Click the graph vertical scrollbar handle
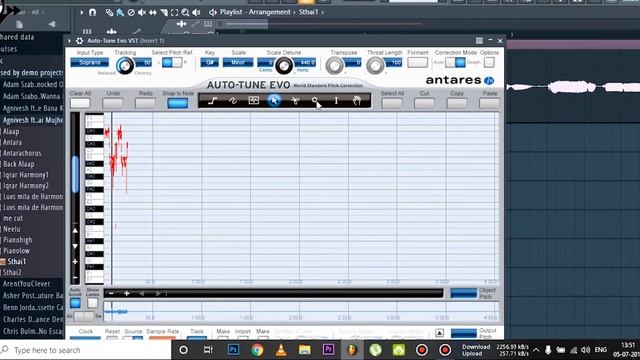This screenshot has height=360, width=640. [75, 174]
